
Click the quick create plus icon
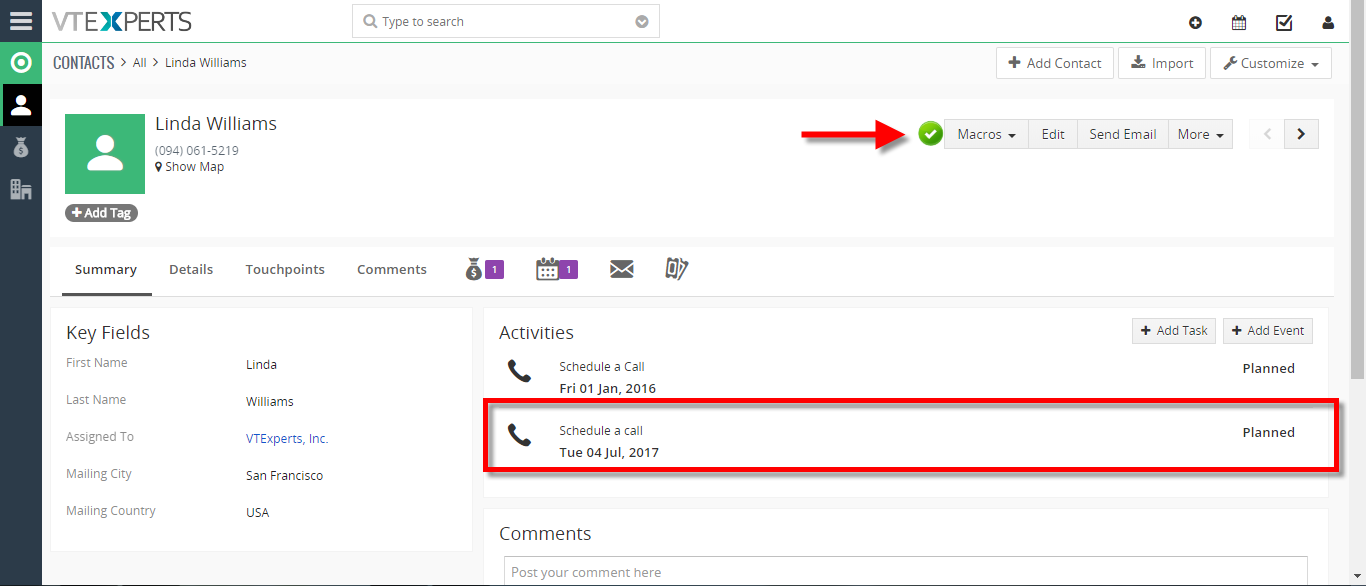[1195, 22]
